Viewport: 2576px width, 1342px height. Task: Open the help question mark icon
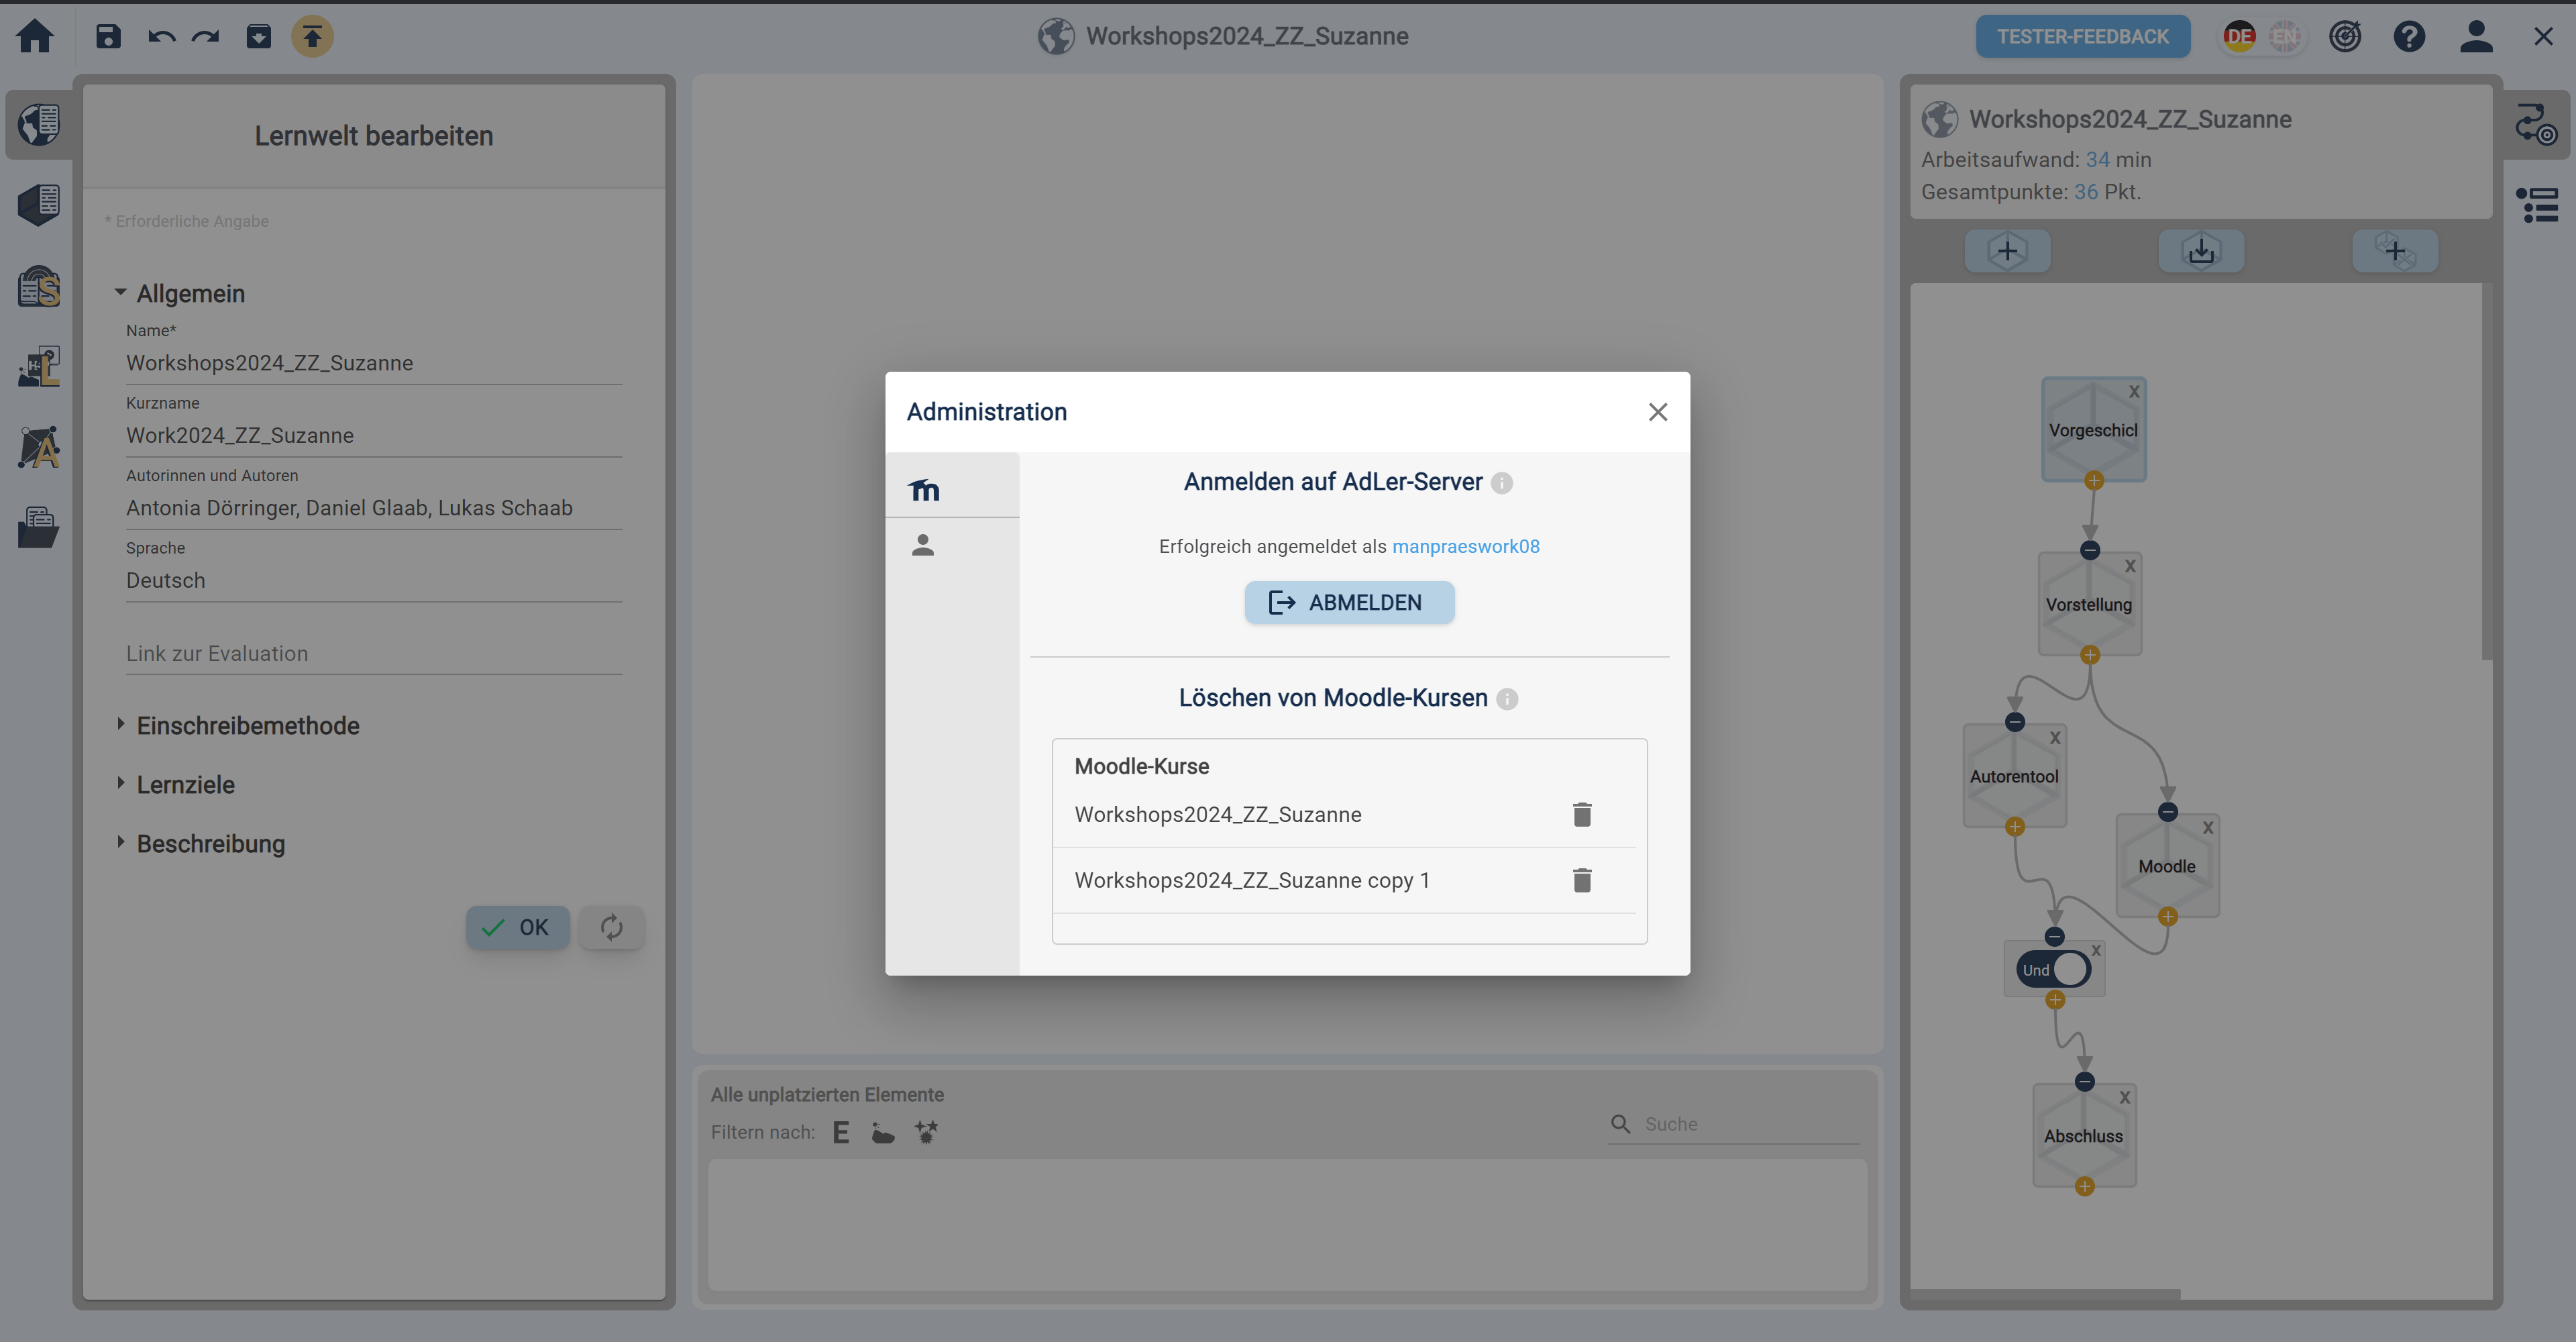(x=2408, y=37)
